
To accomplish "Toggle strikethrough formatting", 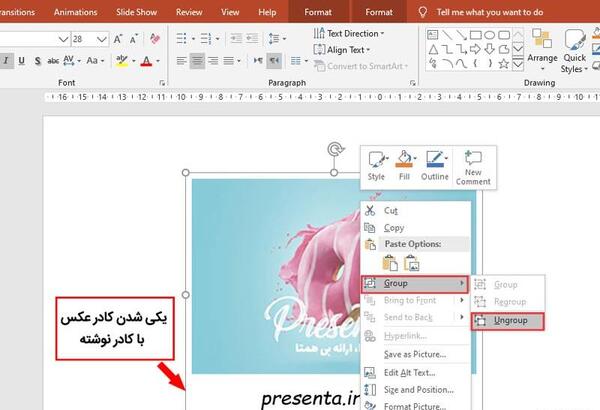I will tap(53, 60).
